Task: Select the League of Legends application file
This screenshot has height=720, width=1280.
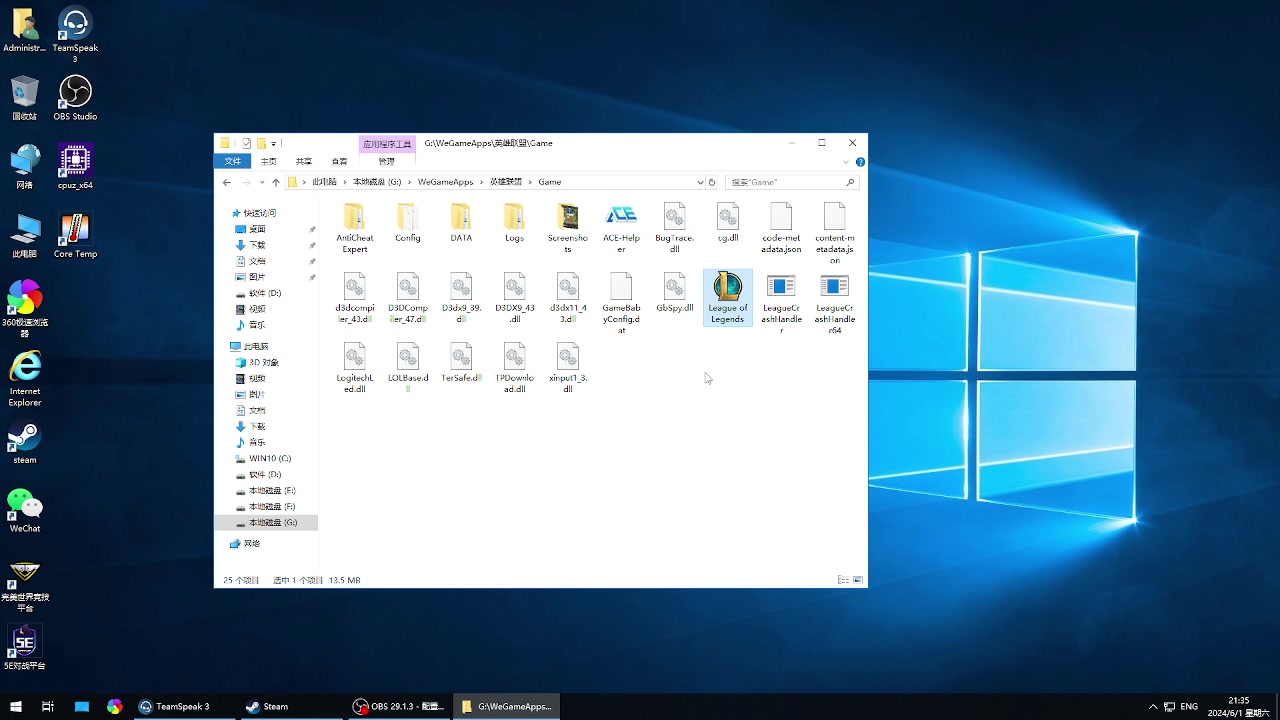Action: (x=727, y=297)
